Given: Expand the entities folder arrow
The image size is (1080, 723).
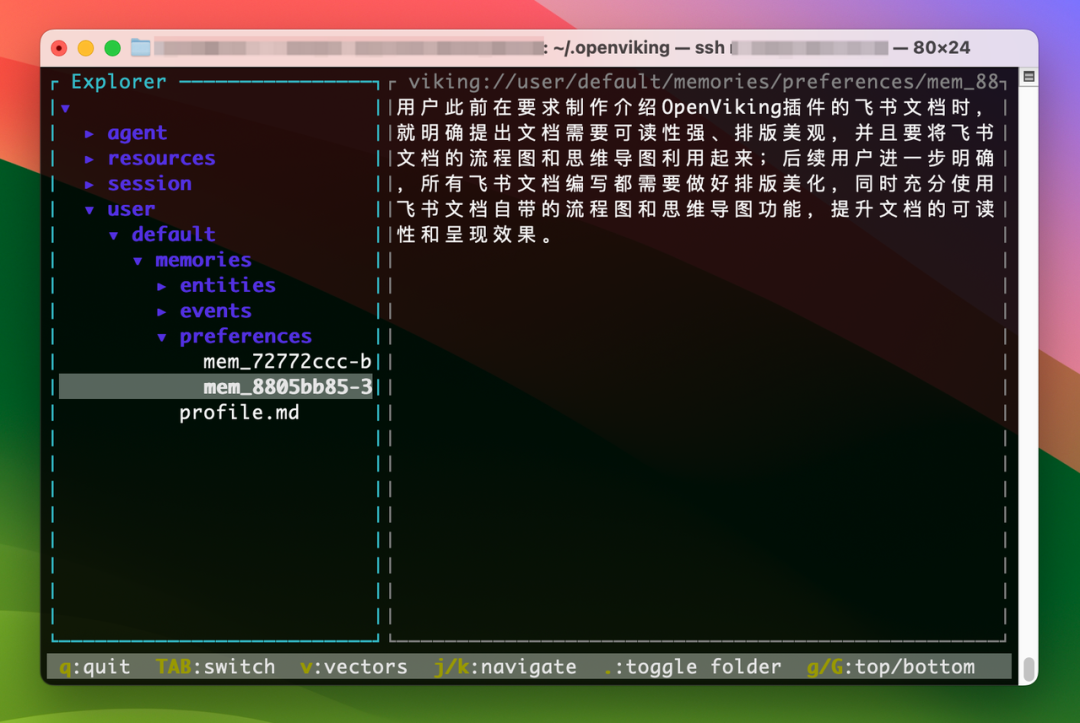Looking at the screenshot, I should coord(162,286).
